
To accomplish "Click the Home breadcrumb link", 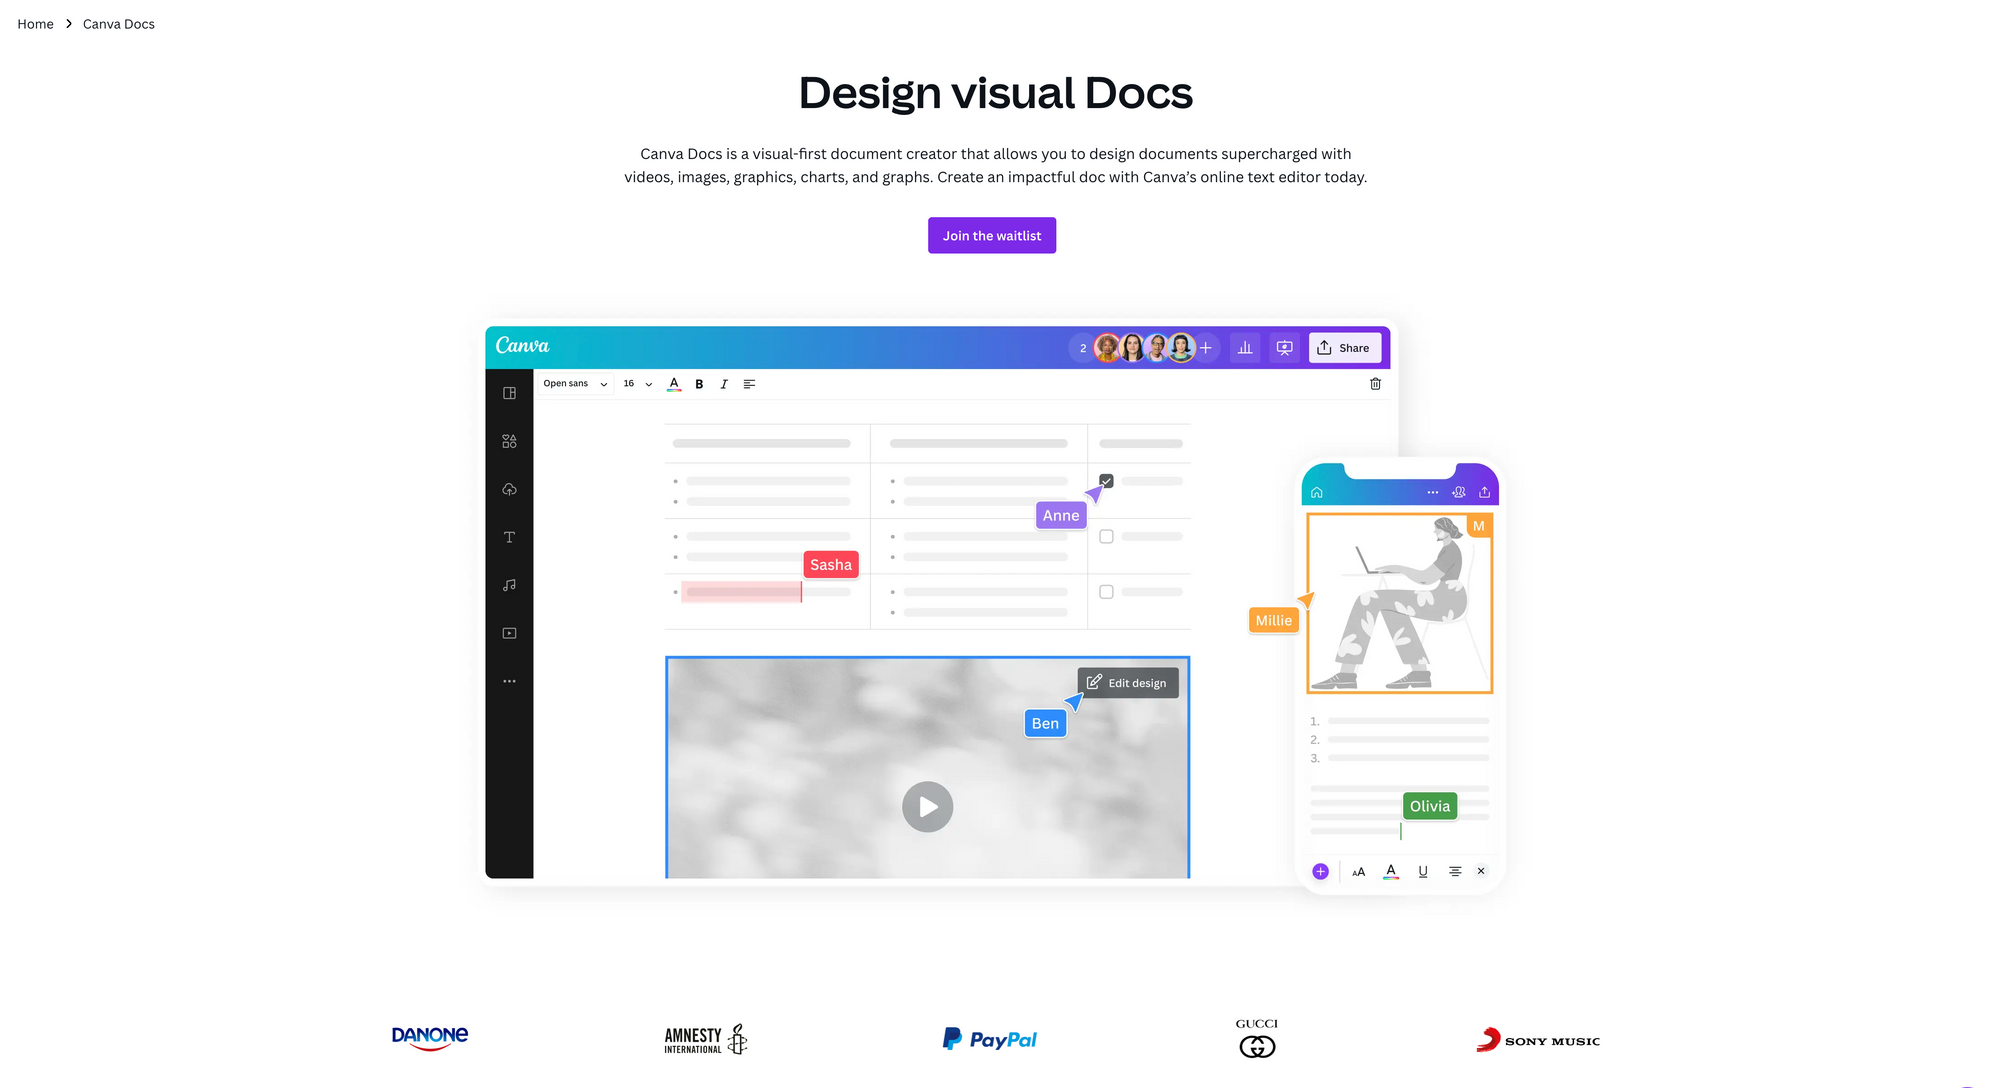I will (35, 23).
